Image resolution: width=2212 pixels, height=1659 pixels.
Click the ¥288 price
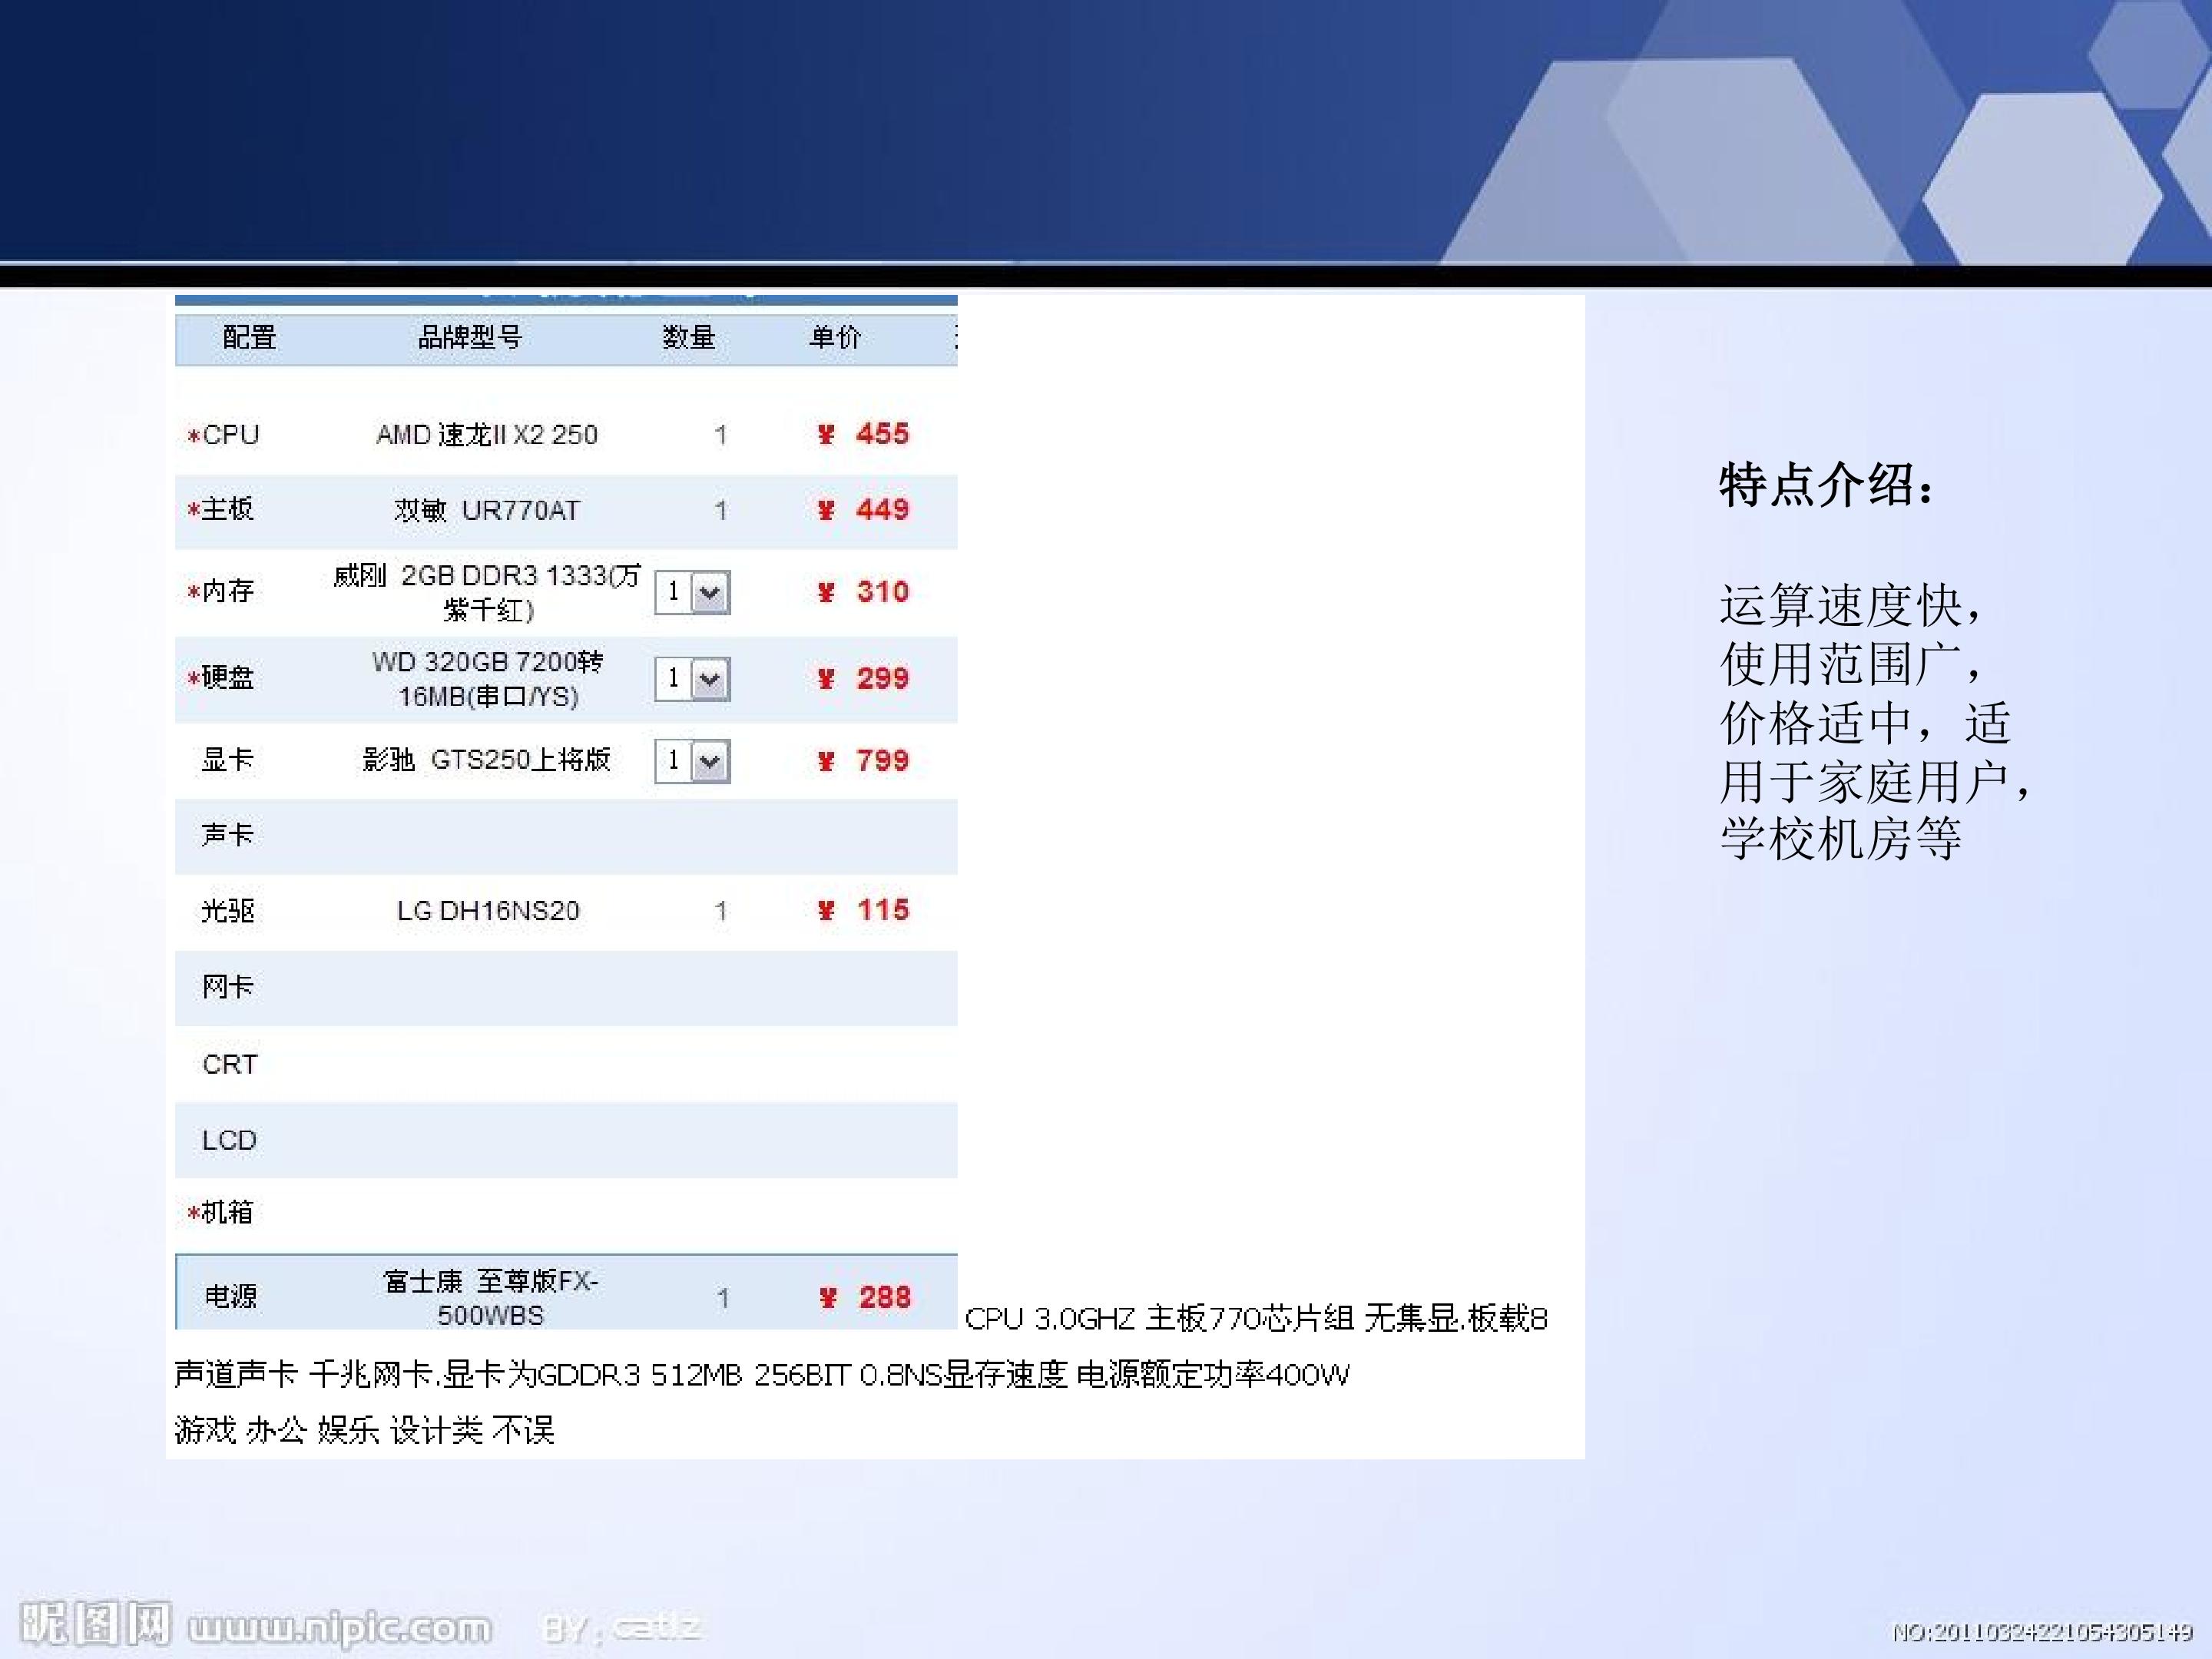click(865, 1298)
